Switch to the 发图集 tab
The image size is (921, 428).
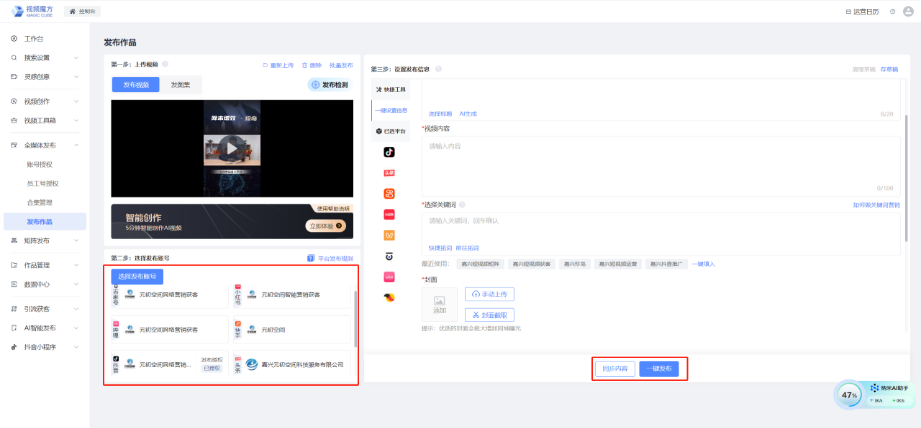(x=181, y=85)
